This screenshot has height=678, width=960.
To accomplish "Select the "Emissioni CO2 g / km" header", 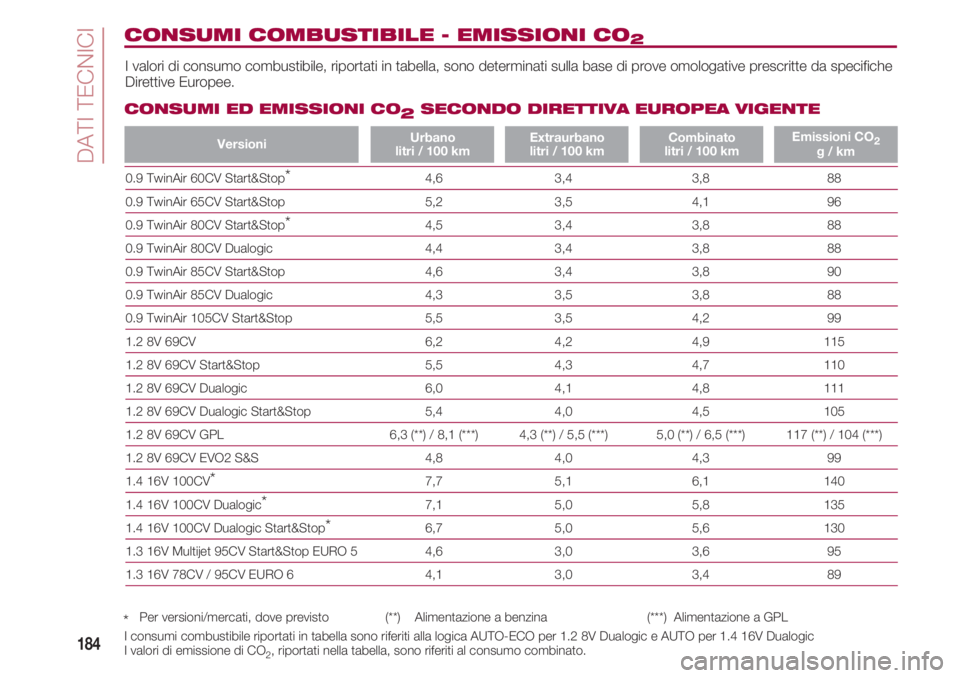I will click(836, 145).
